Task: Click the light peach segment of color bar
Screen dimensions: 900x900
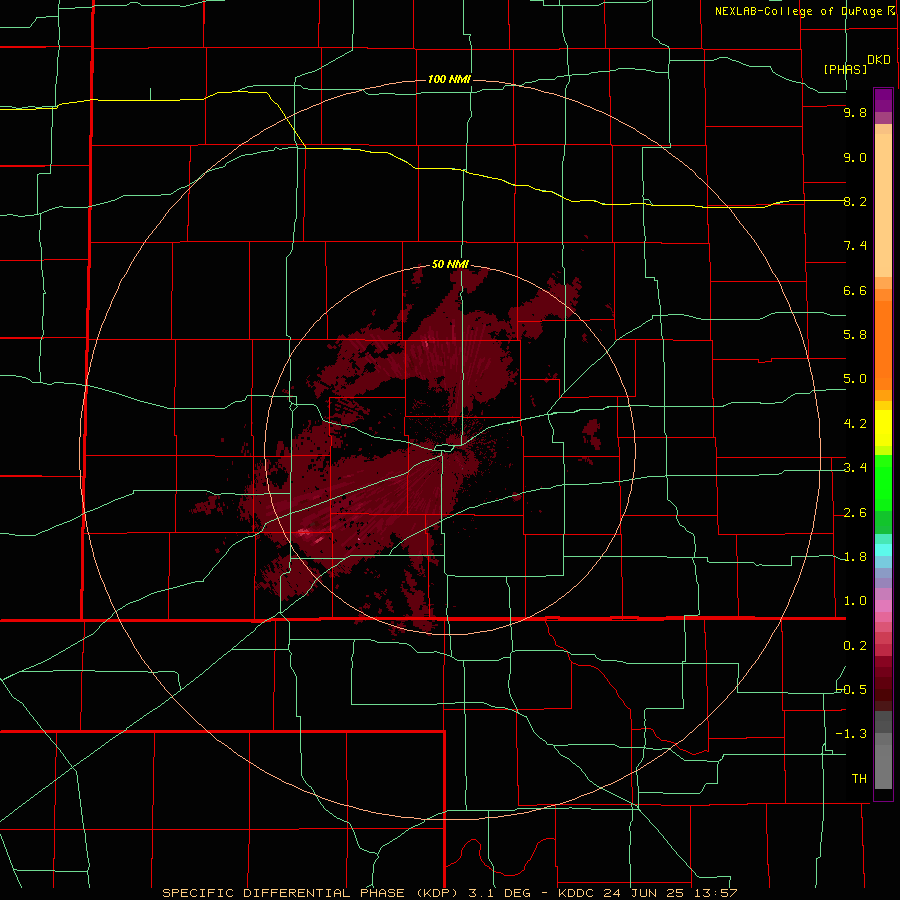Action: 883,205
